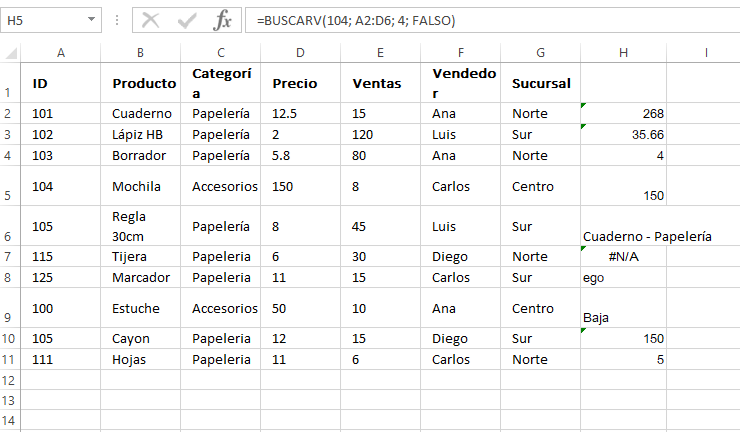Screen dimensions: 740x432
Task: Click the formula bar vertical dots handle
Action: click(x=117, y=20)
